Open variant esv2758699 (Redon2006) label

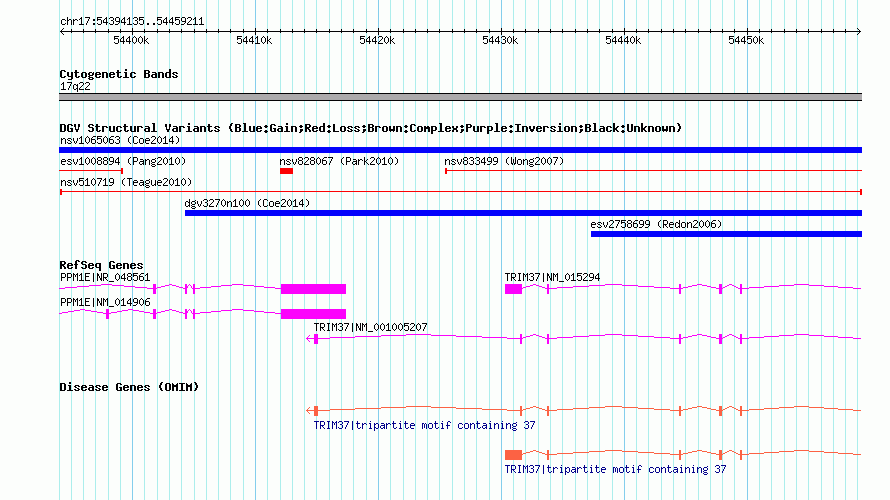tap(656, 224)
